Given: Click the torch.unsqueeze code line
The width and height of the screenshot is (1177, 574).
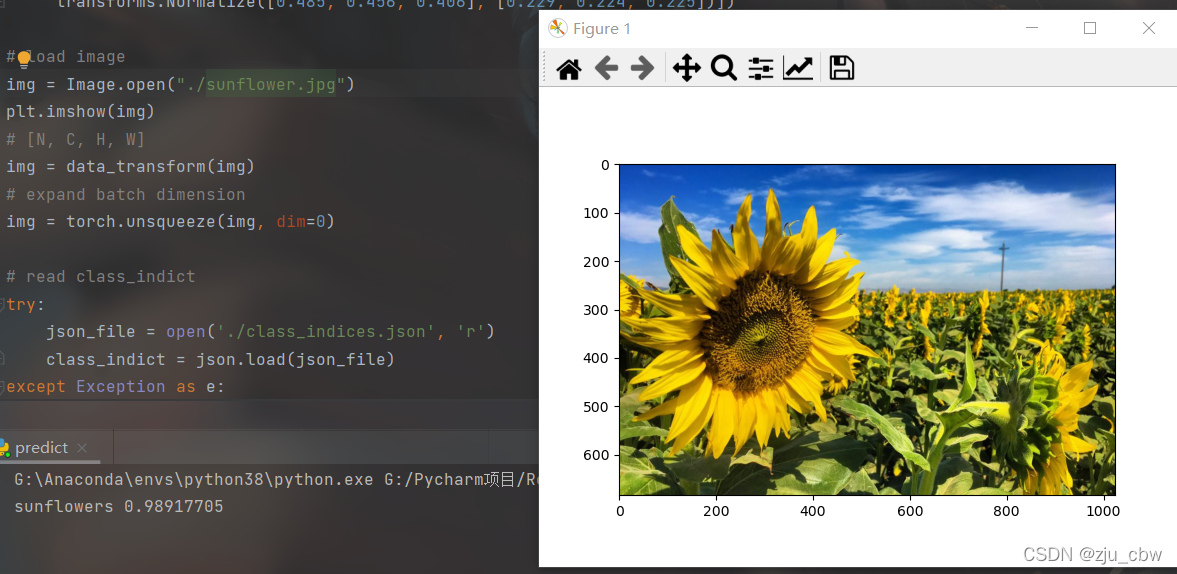Looking at the screenshot, I should (x=170, y=222).
